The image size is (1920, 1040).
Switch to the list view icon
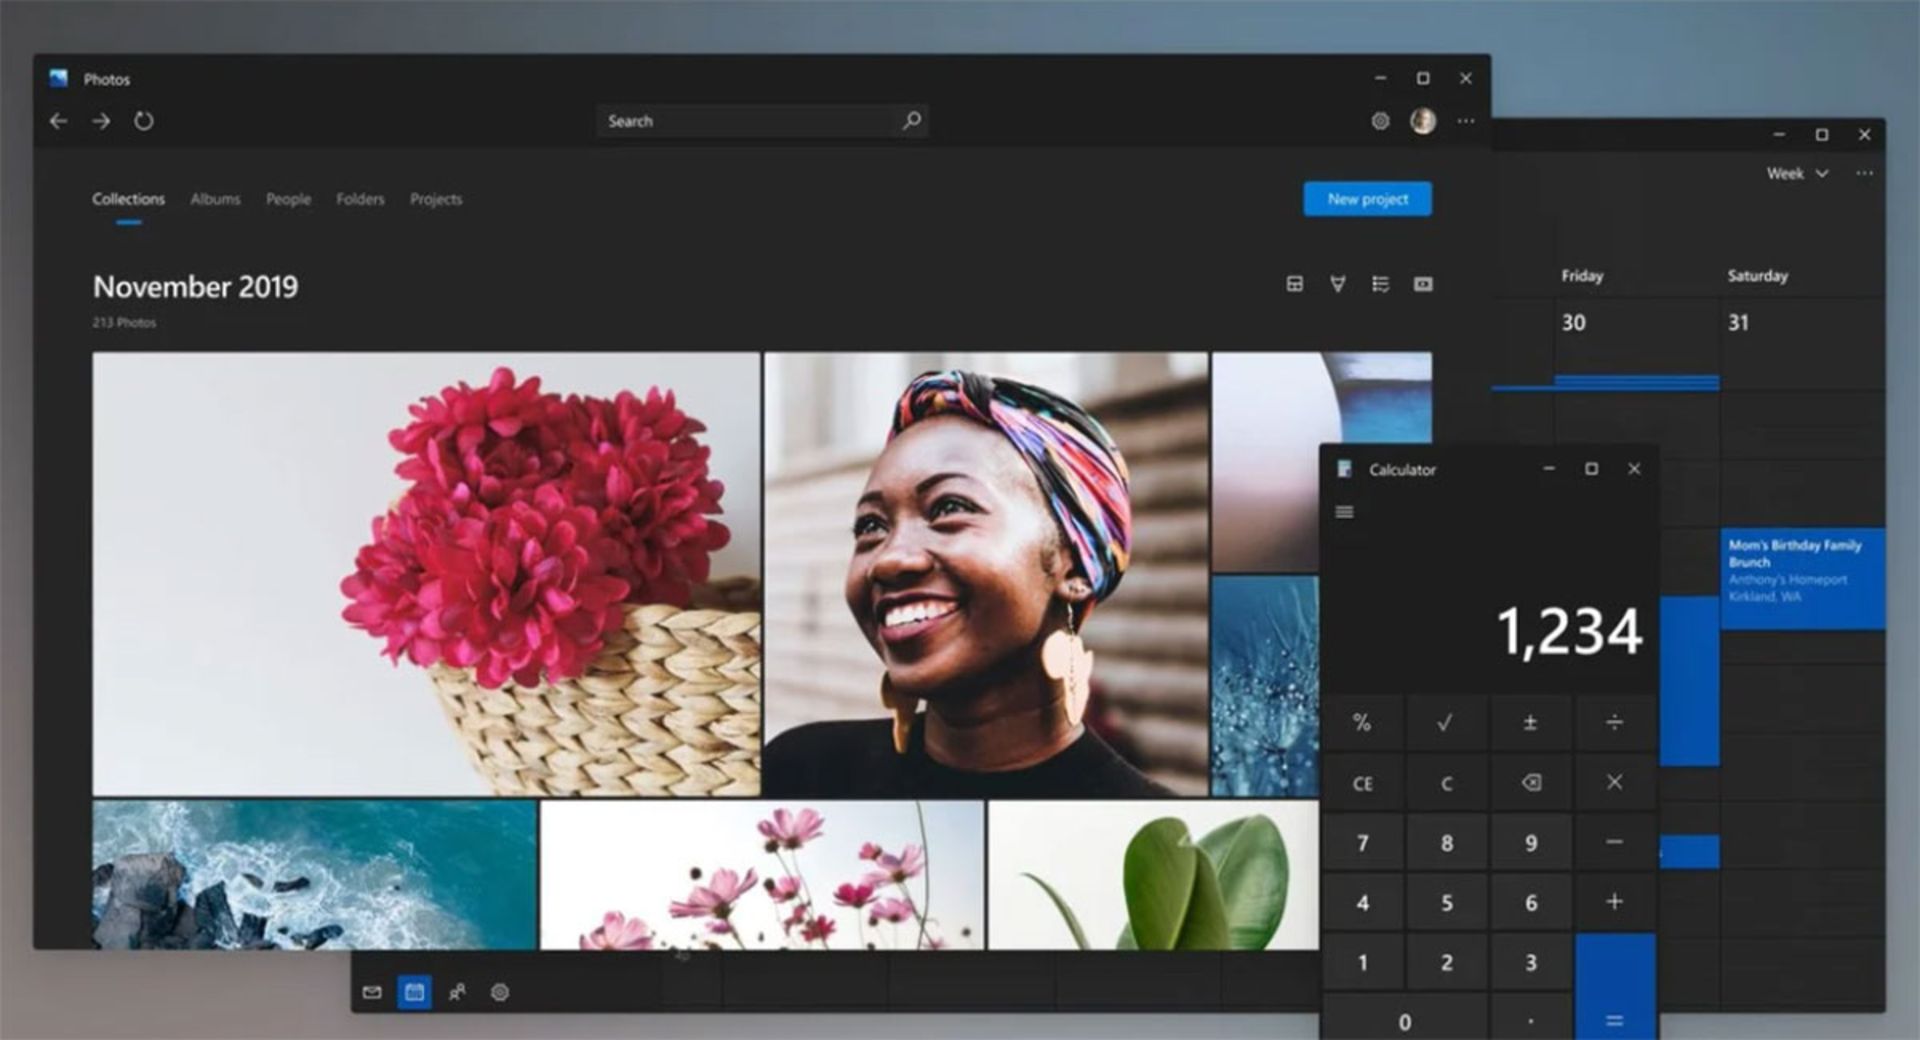tap(1380, 284)
